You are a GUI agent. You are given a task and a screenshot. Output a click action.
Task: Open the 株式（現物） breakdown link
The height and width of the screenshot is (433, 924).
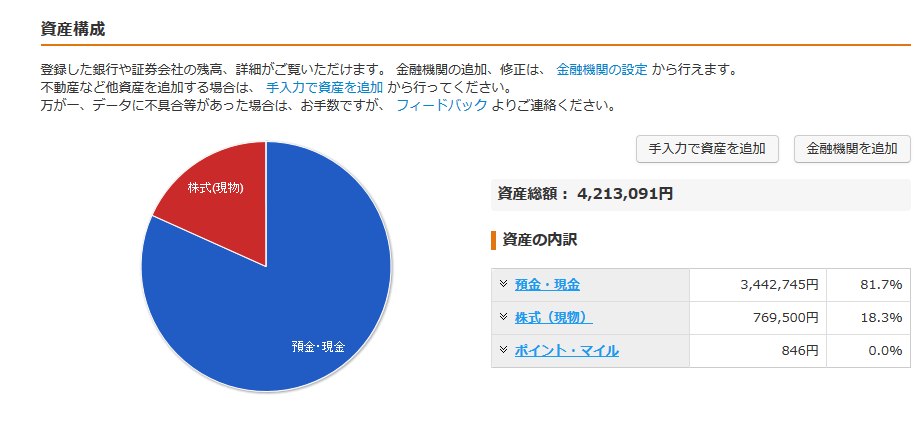[553, 318]
